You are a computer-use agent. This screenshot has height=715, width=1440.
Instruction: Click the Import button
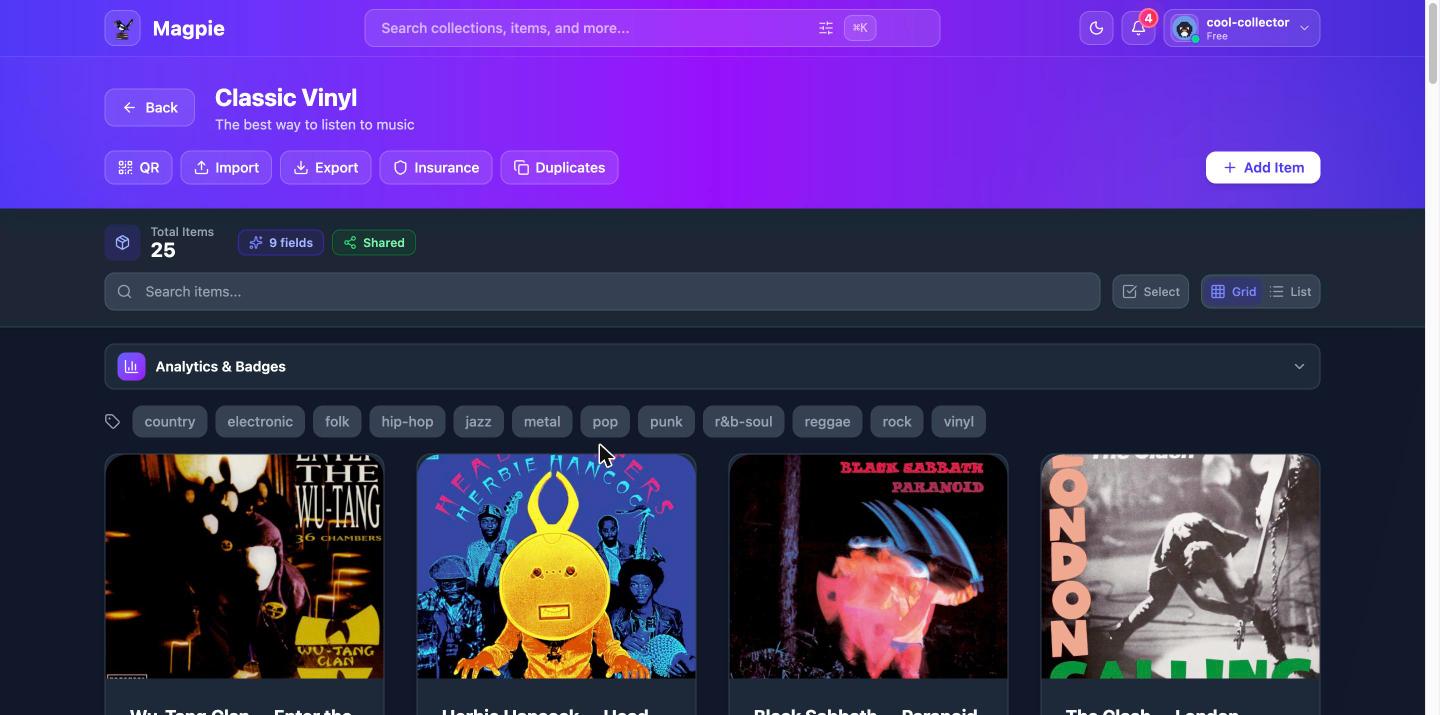[x=226, y=168]
